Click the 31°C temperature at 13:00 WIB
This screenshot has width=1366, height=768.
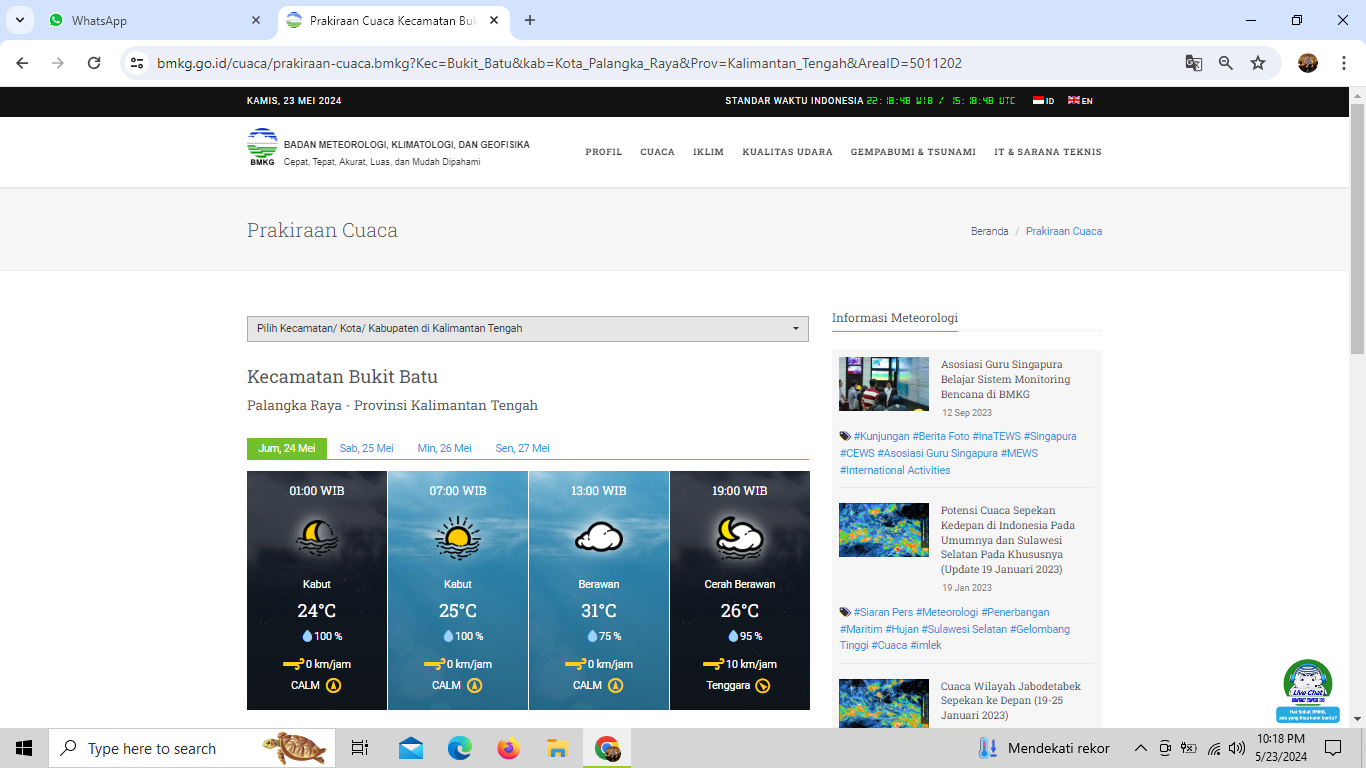599,611
